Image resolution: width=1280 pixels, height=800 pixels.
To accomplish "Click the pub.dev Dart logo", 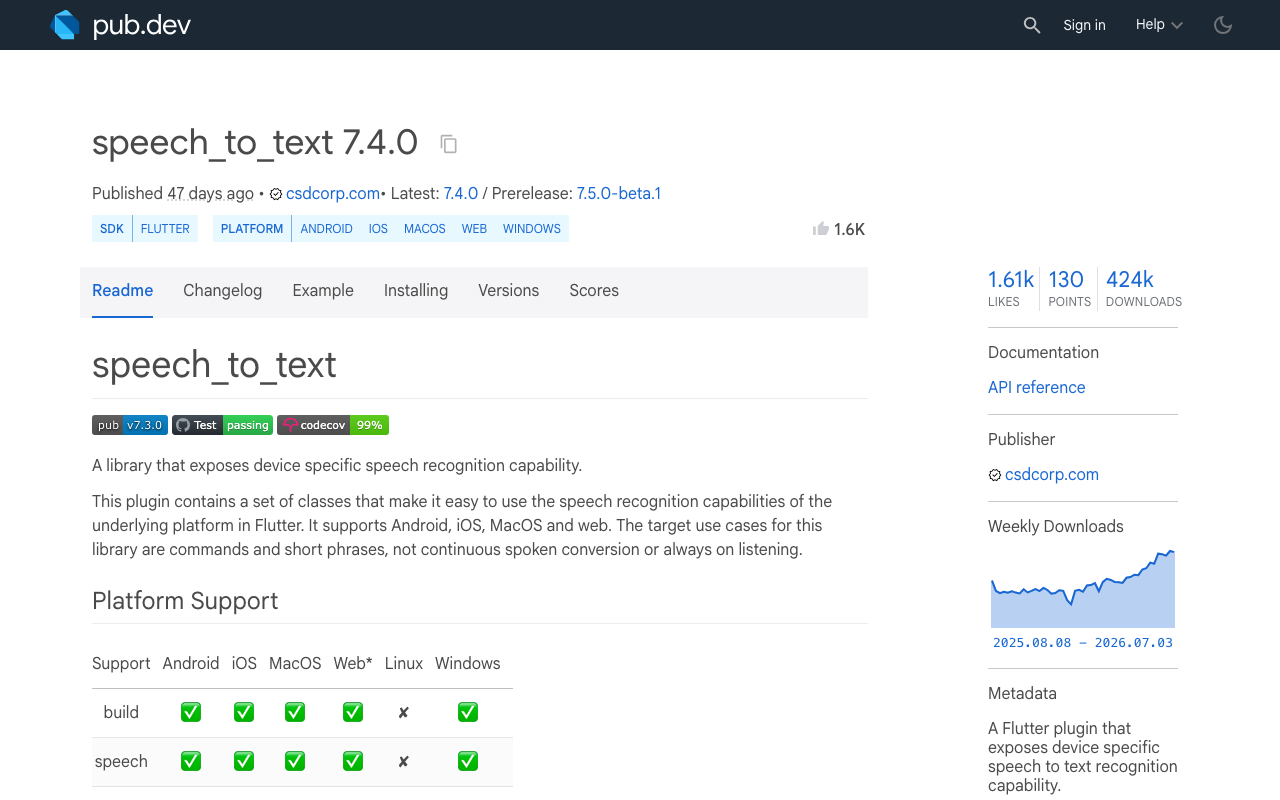I will tap(65, 25).
